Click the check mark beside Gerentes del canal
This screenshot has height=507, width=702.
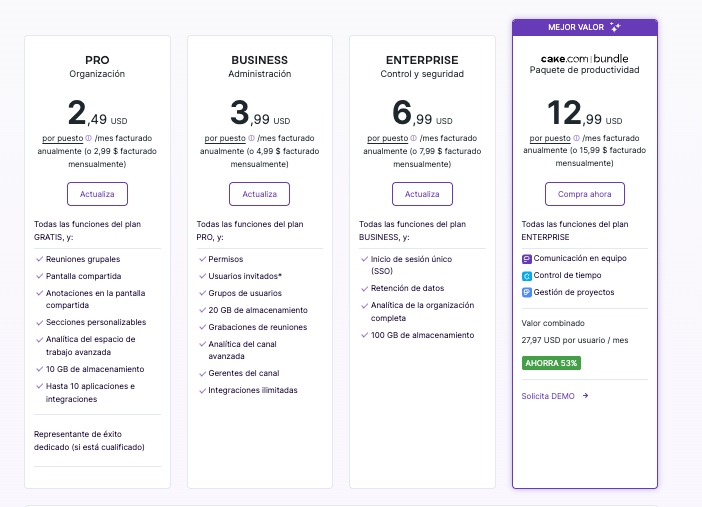(x=202, y=374)
